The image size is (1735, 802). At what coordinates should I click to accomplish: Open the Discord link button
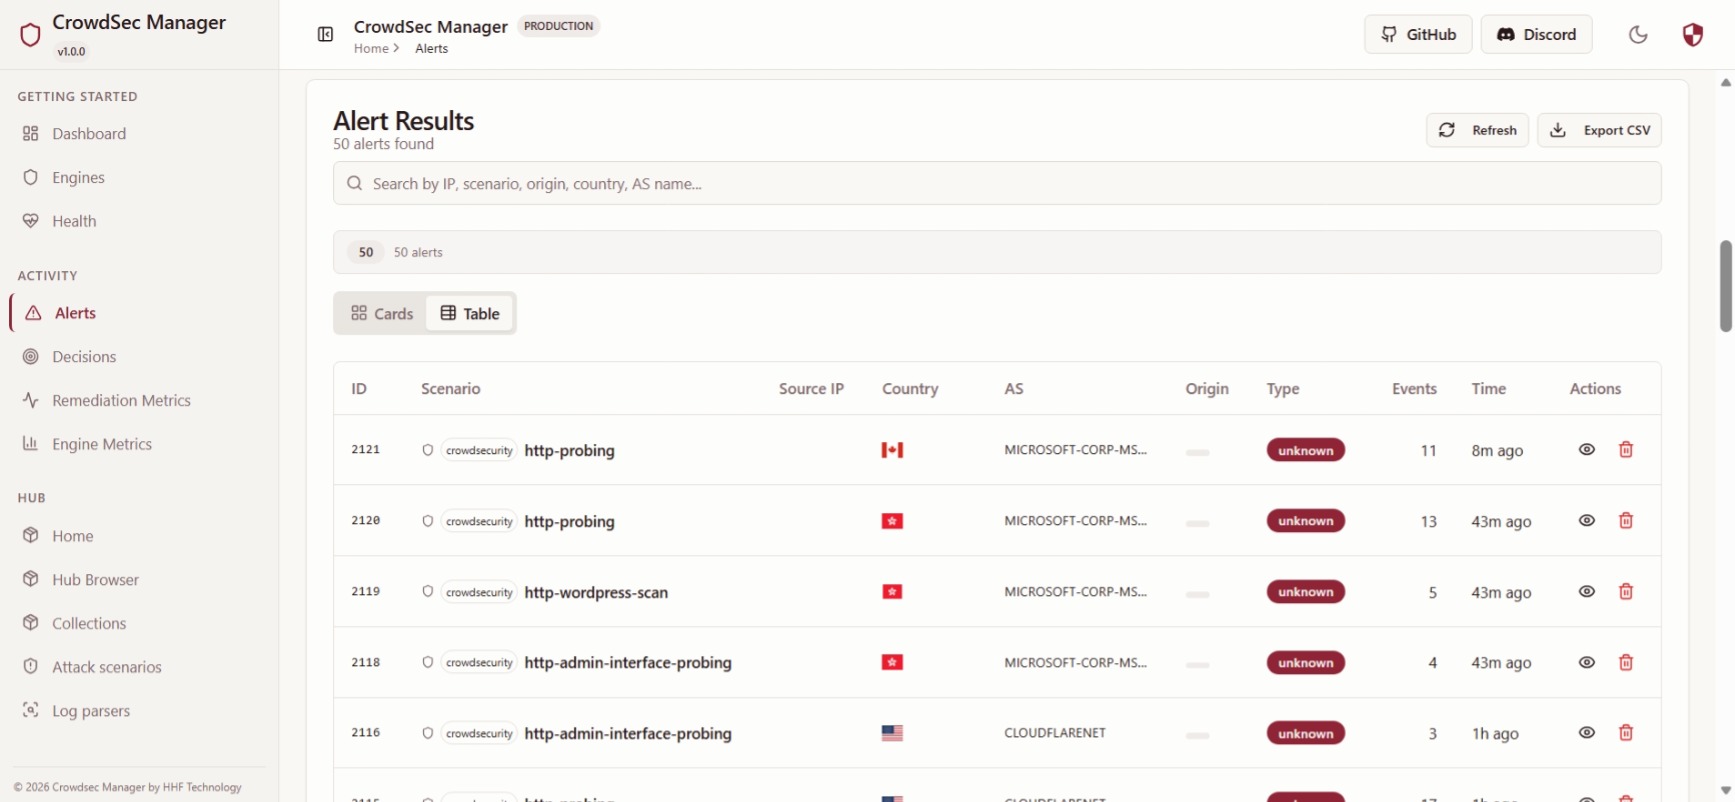coord(1536,34)
